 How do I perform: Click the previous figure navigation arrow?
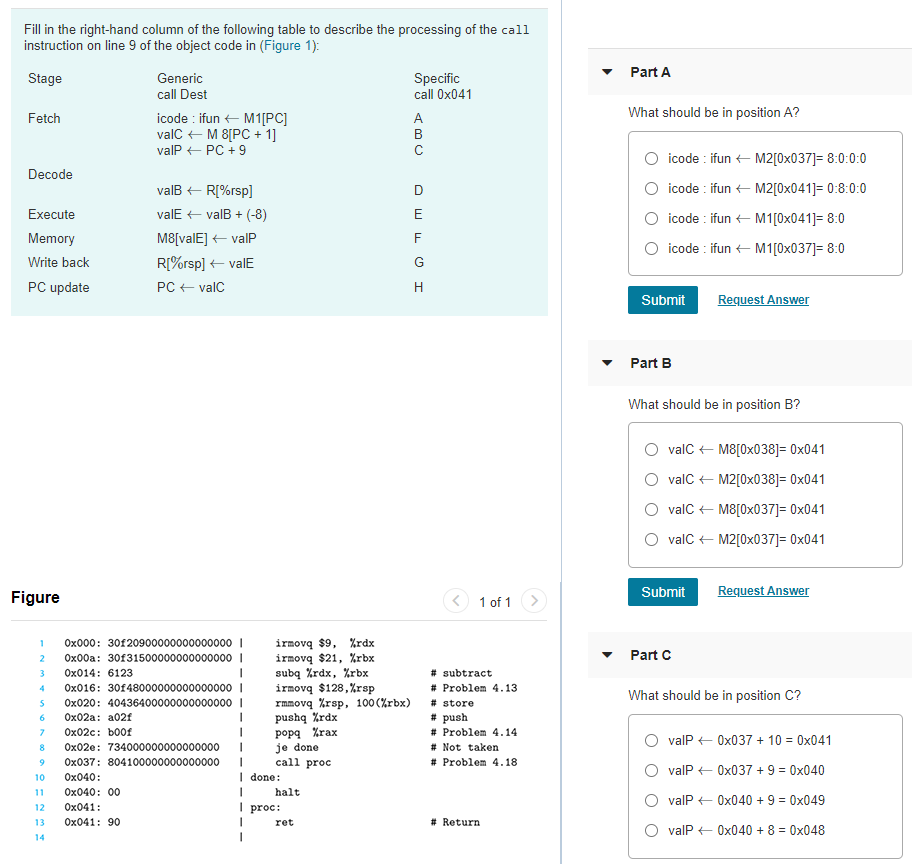456,601
